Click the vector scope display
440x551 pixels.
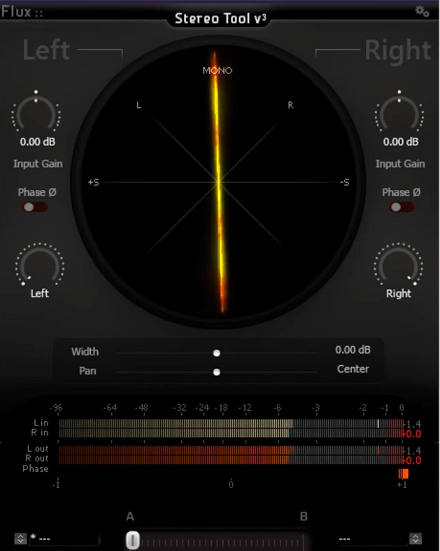(218, 182)
